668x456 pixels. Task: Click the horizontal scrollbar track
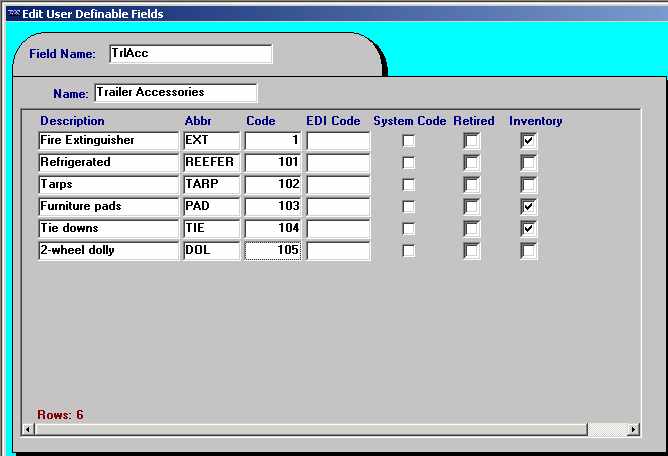(x=300, y=429)
